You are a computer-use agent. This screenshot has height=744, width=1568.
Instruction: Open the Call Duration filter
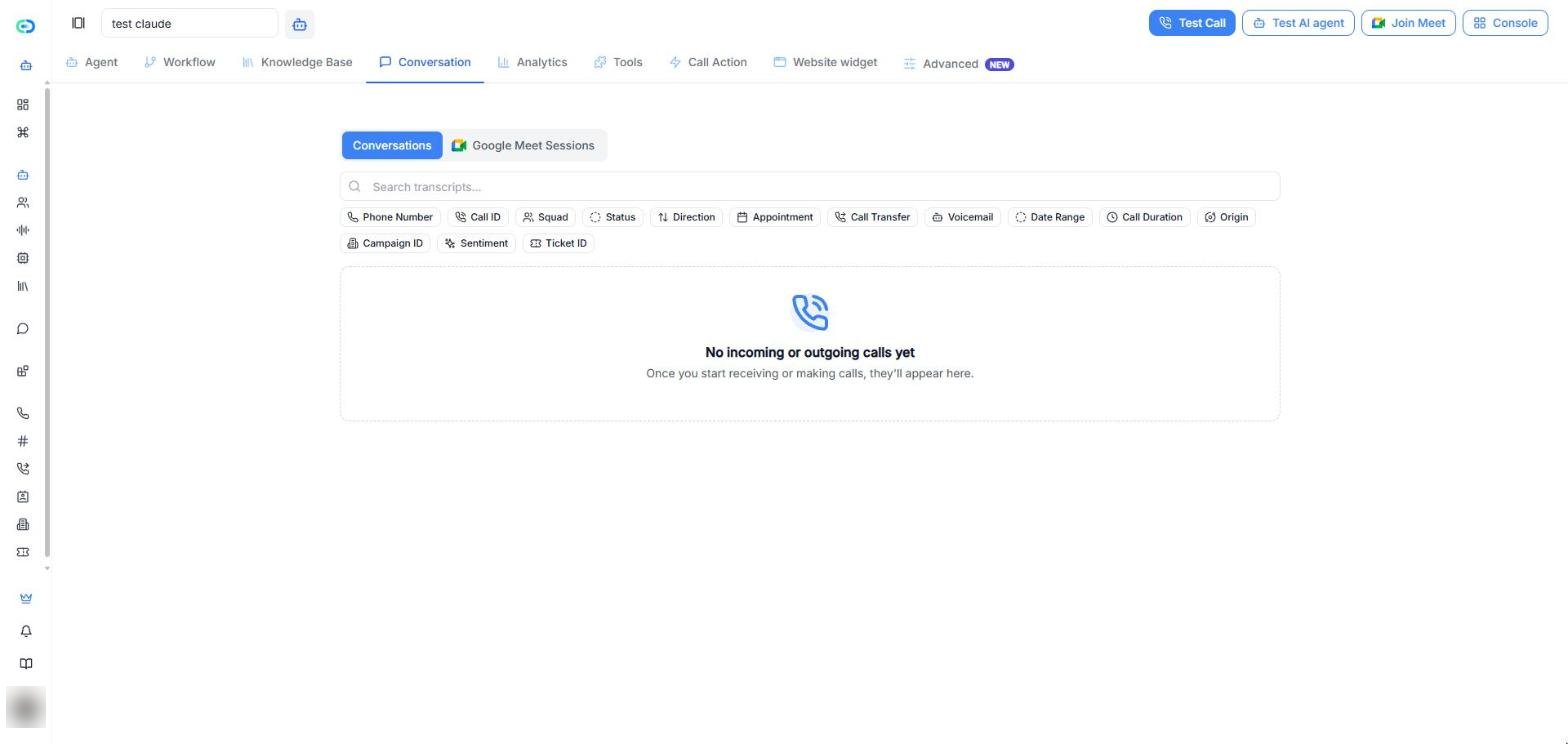click(1144, 217)
